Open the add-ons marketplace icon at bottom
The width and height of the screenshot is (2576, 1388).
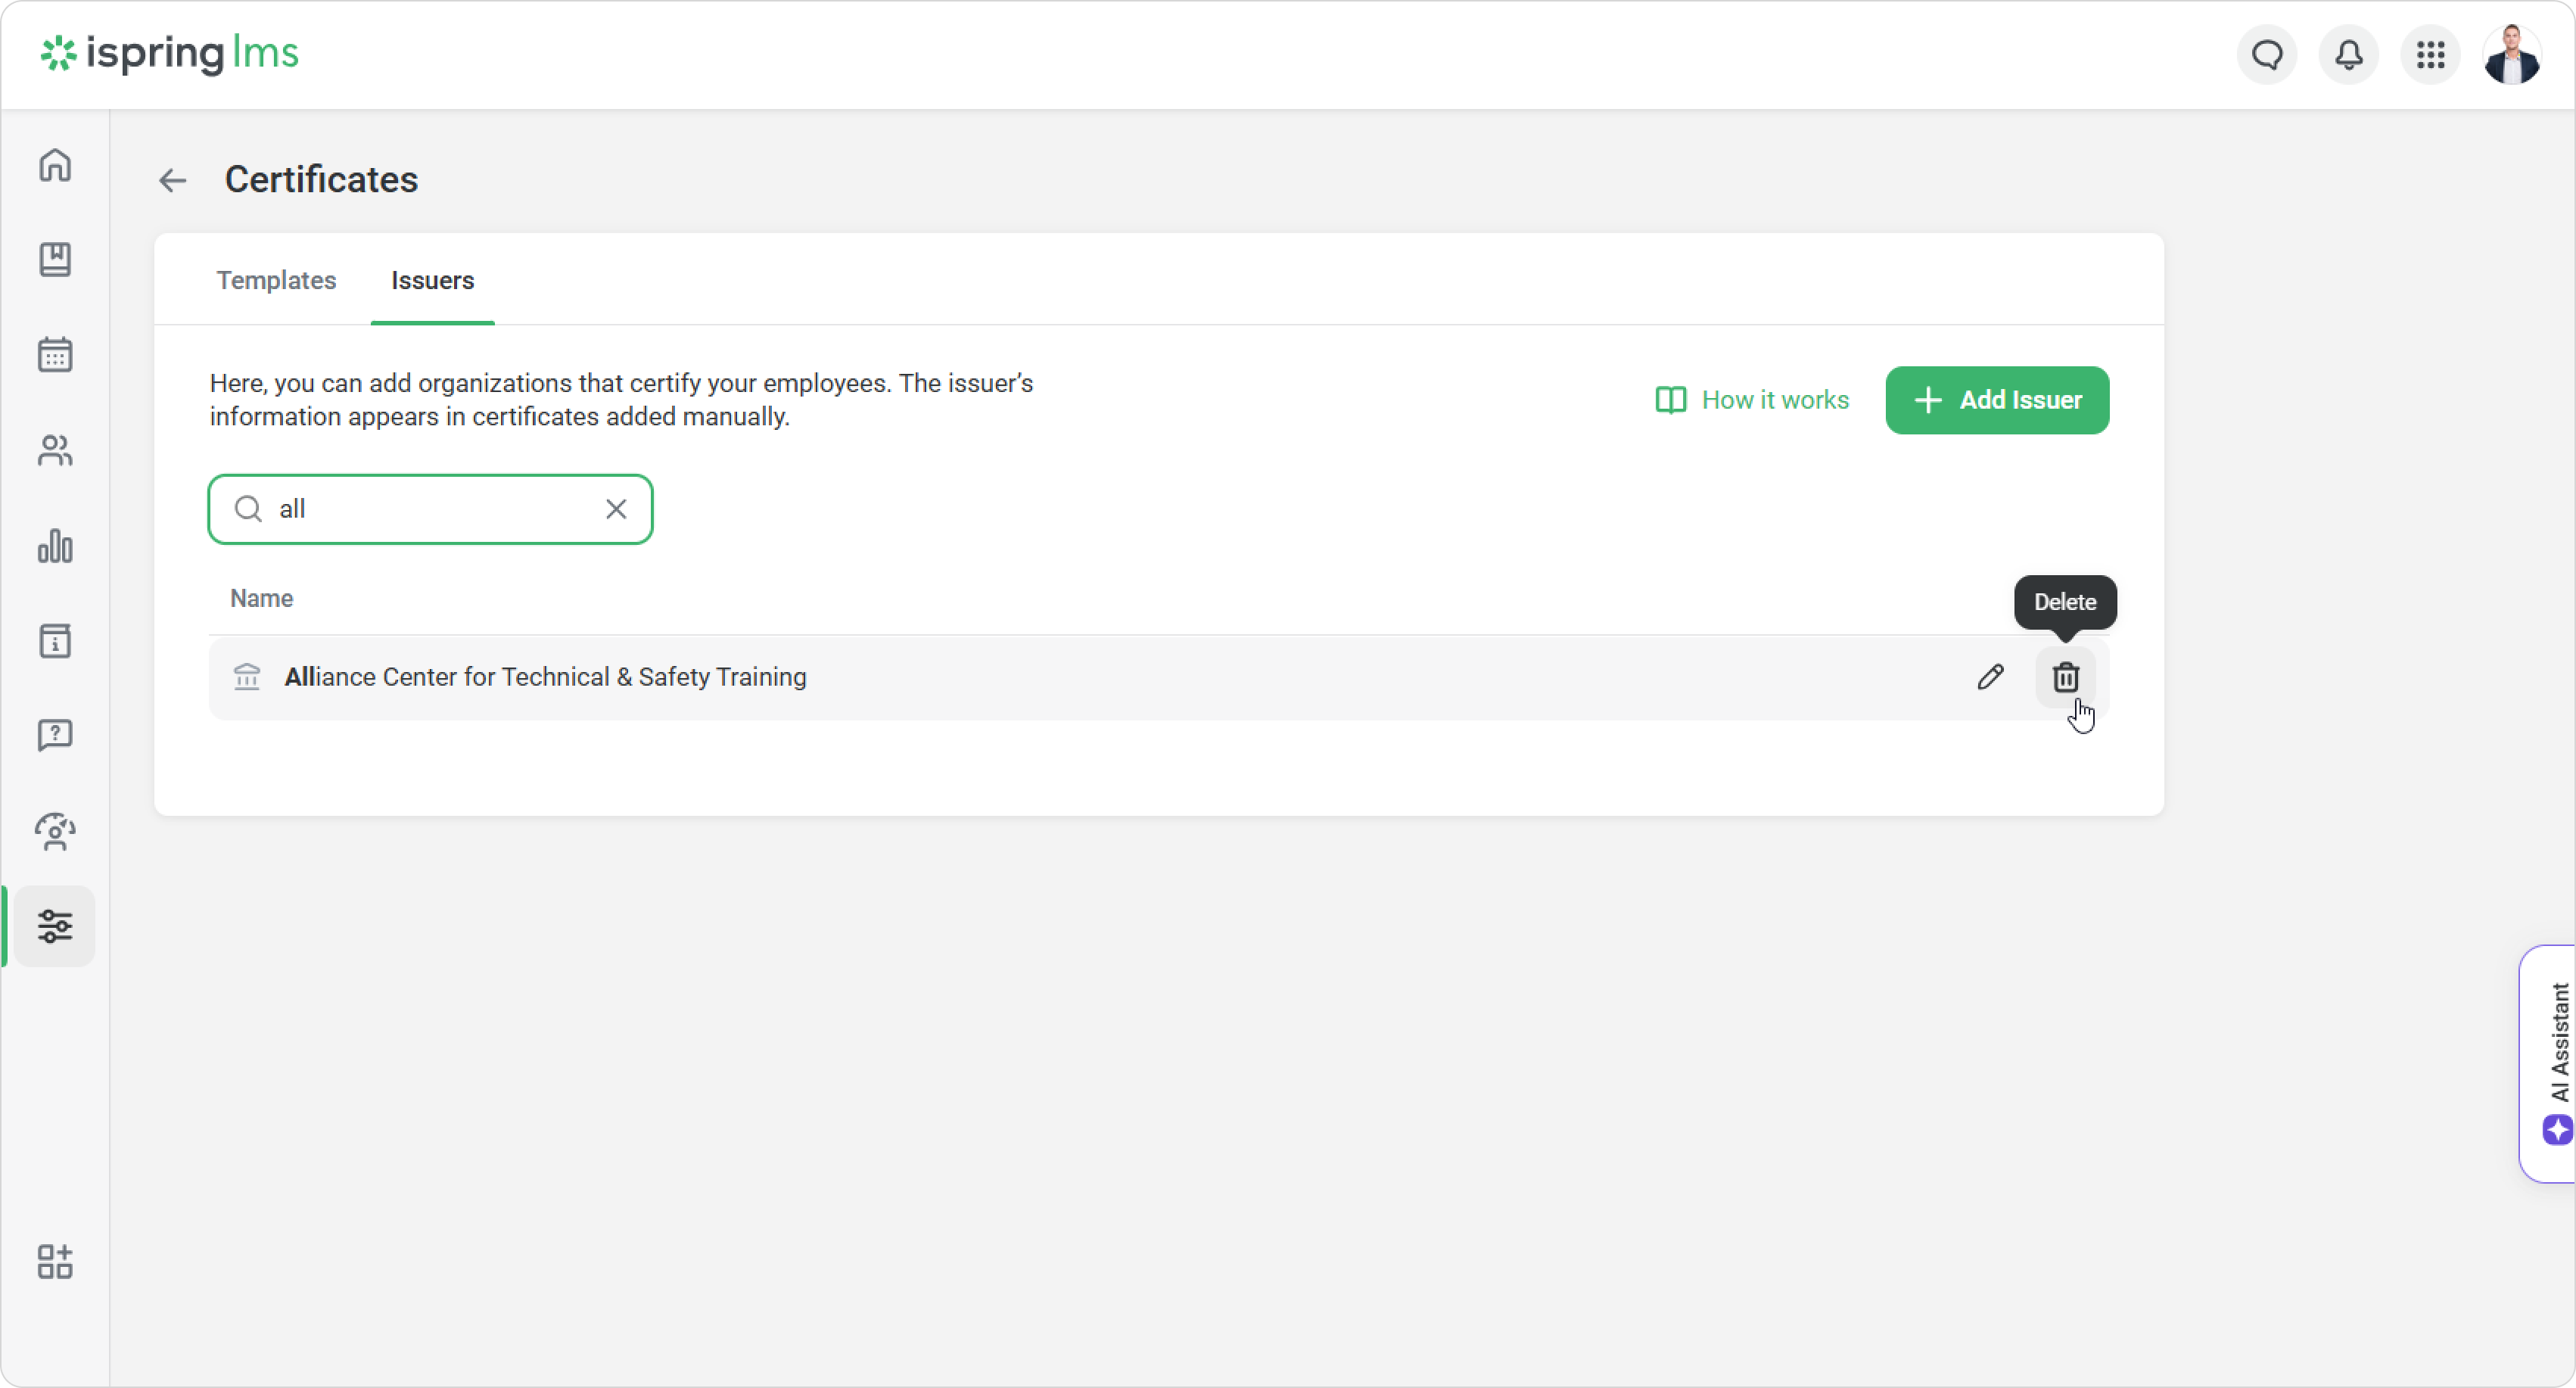pyautogui.click(x=55, y=1262)
